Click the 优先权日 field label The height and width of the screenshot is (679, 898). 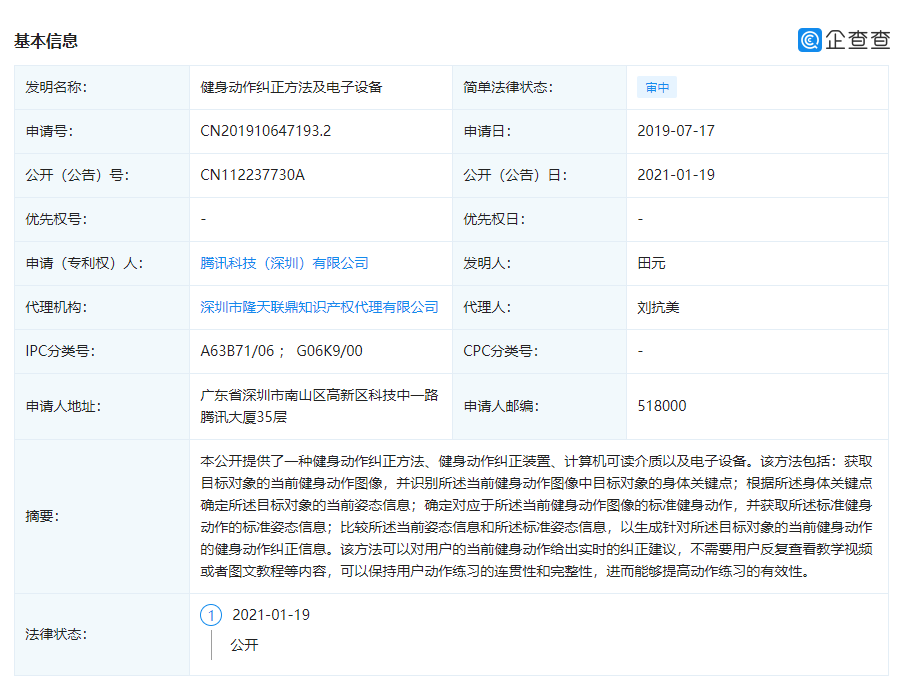click(x=494, y=219)
